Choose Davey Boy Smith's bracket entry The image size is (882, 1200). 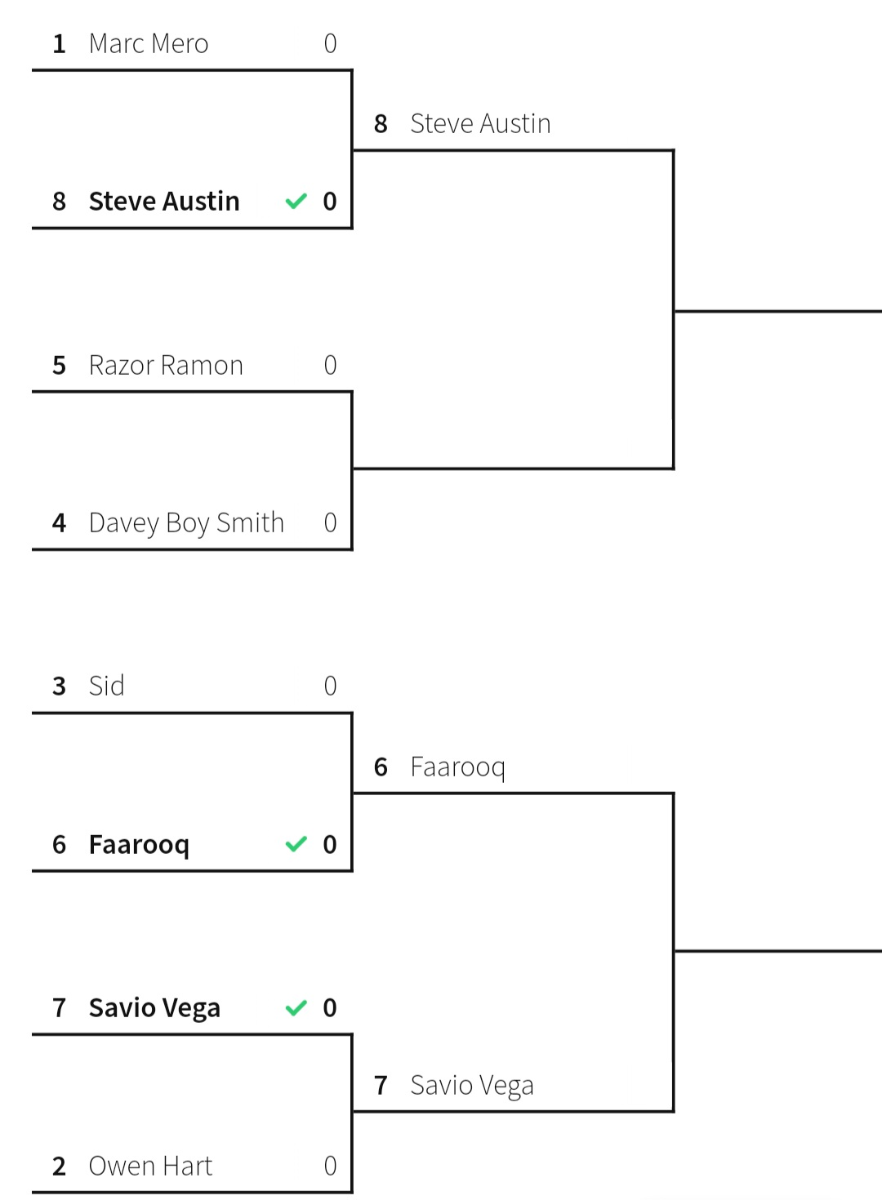pyautogui.click(x=186, y=523)
